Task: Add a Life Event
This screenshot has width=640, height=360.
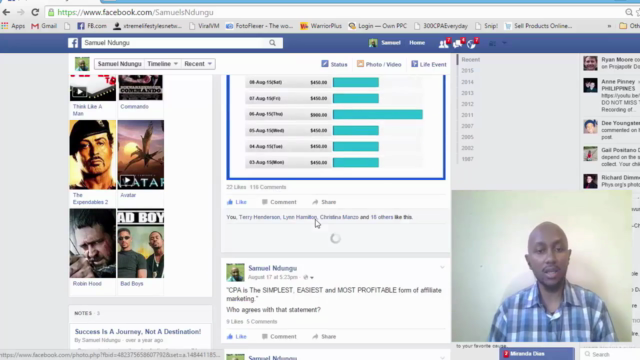Action: pos(429,64)
